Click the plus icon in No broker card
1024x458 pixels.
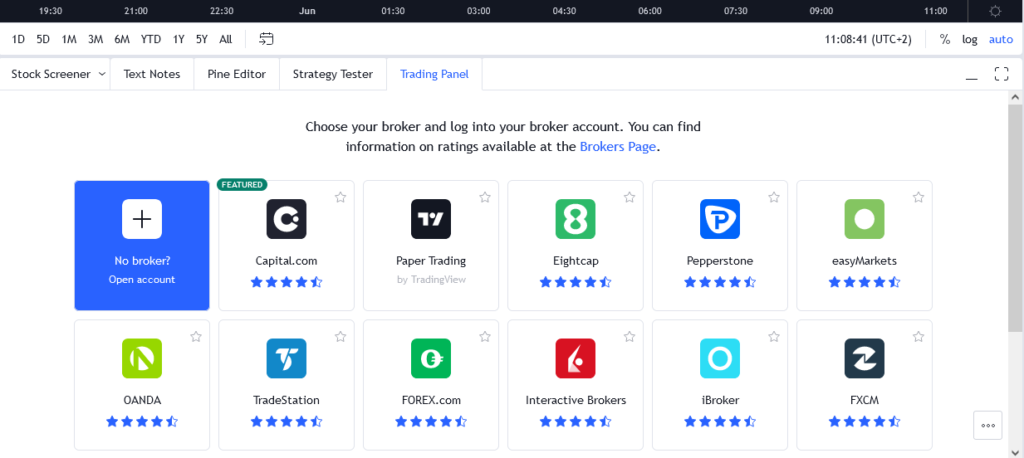(x=142, y=219)
